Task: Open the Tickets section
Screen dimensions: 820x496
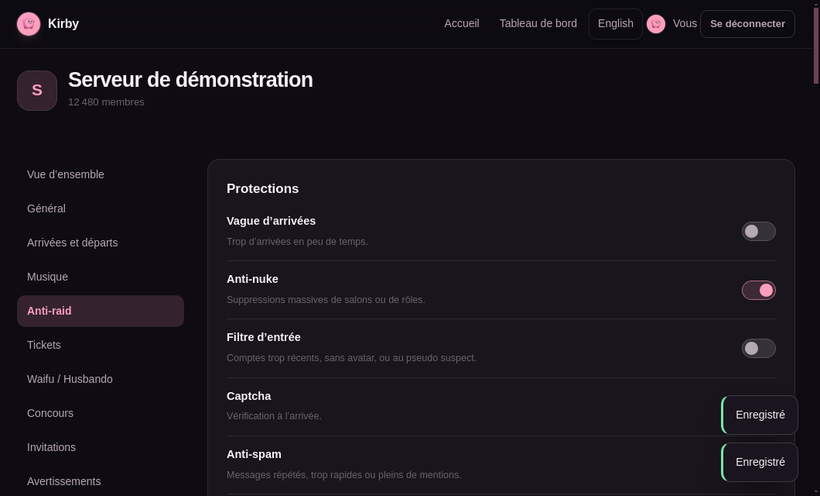Action: 100,345
